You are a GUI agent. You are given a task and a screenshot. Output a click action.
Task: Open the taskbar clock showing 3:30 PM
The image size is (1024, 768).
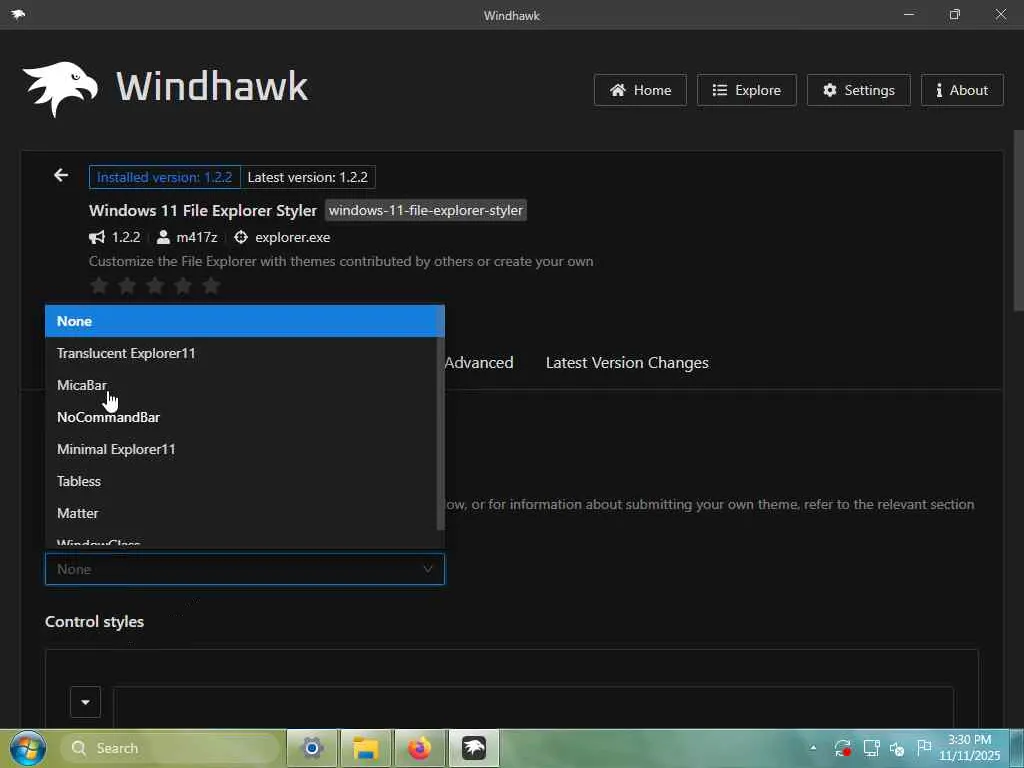[x=970, y=748]
